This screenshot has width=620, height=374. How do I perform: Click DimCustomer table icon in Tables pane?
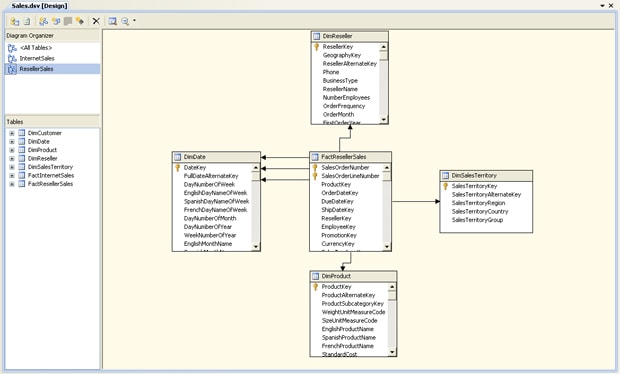click(x=22, y=133)
